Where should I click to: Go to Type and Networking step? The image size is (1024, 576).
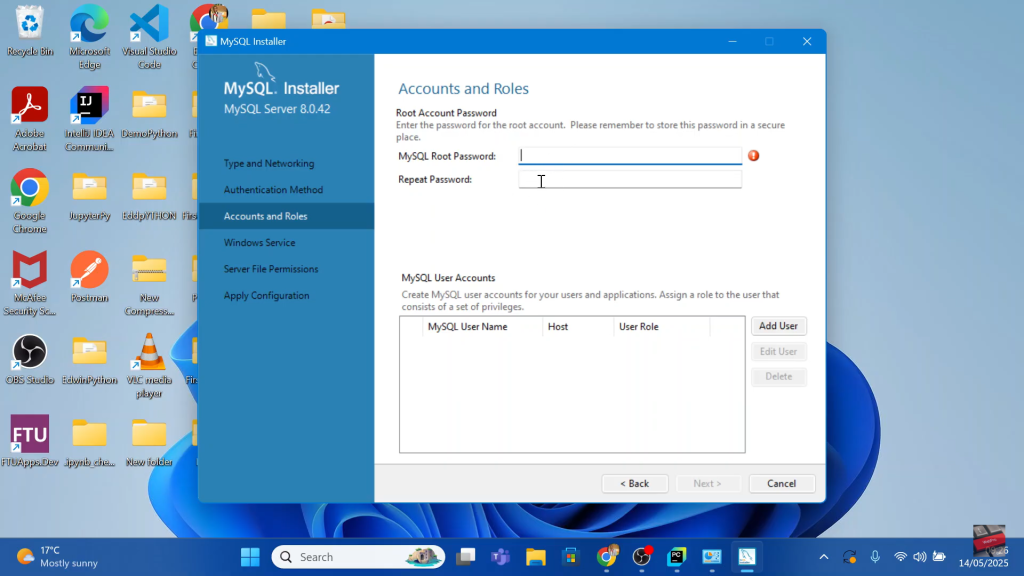point(269,163)
